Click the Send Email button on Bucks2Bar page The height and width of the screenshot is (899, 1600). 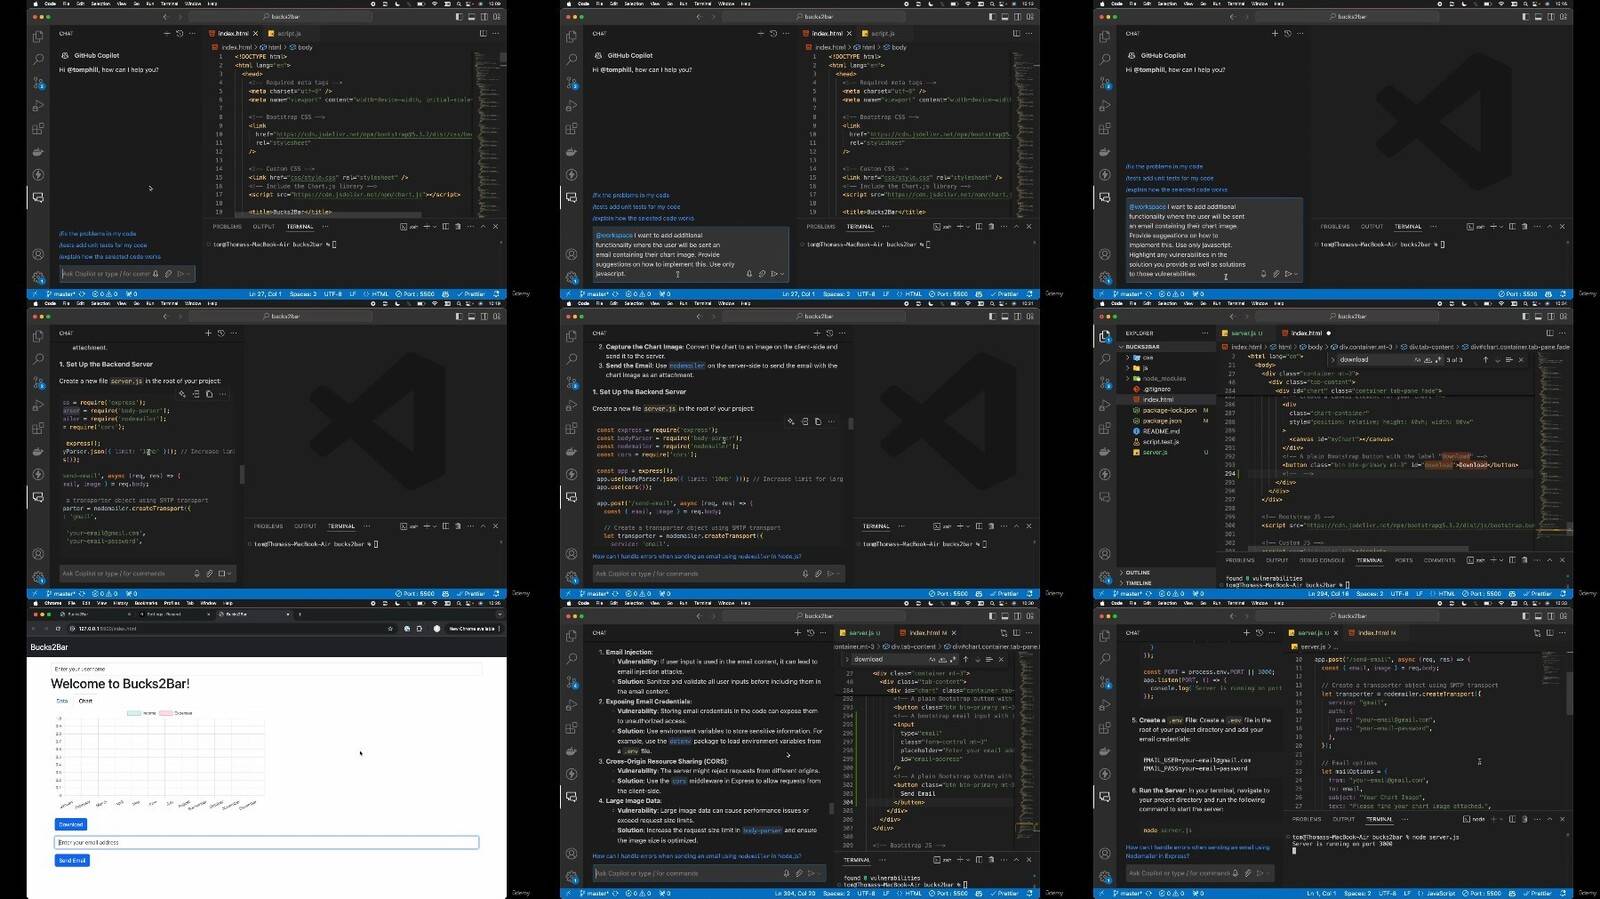72,860
